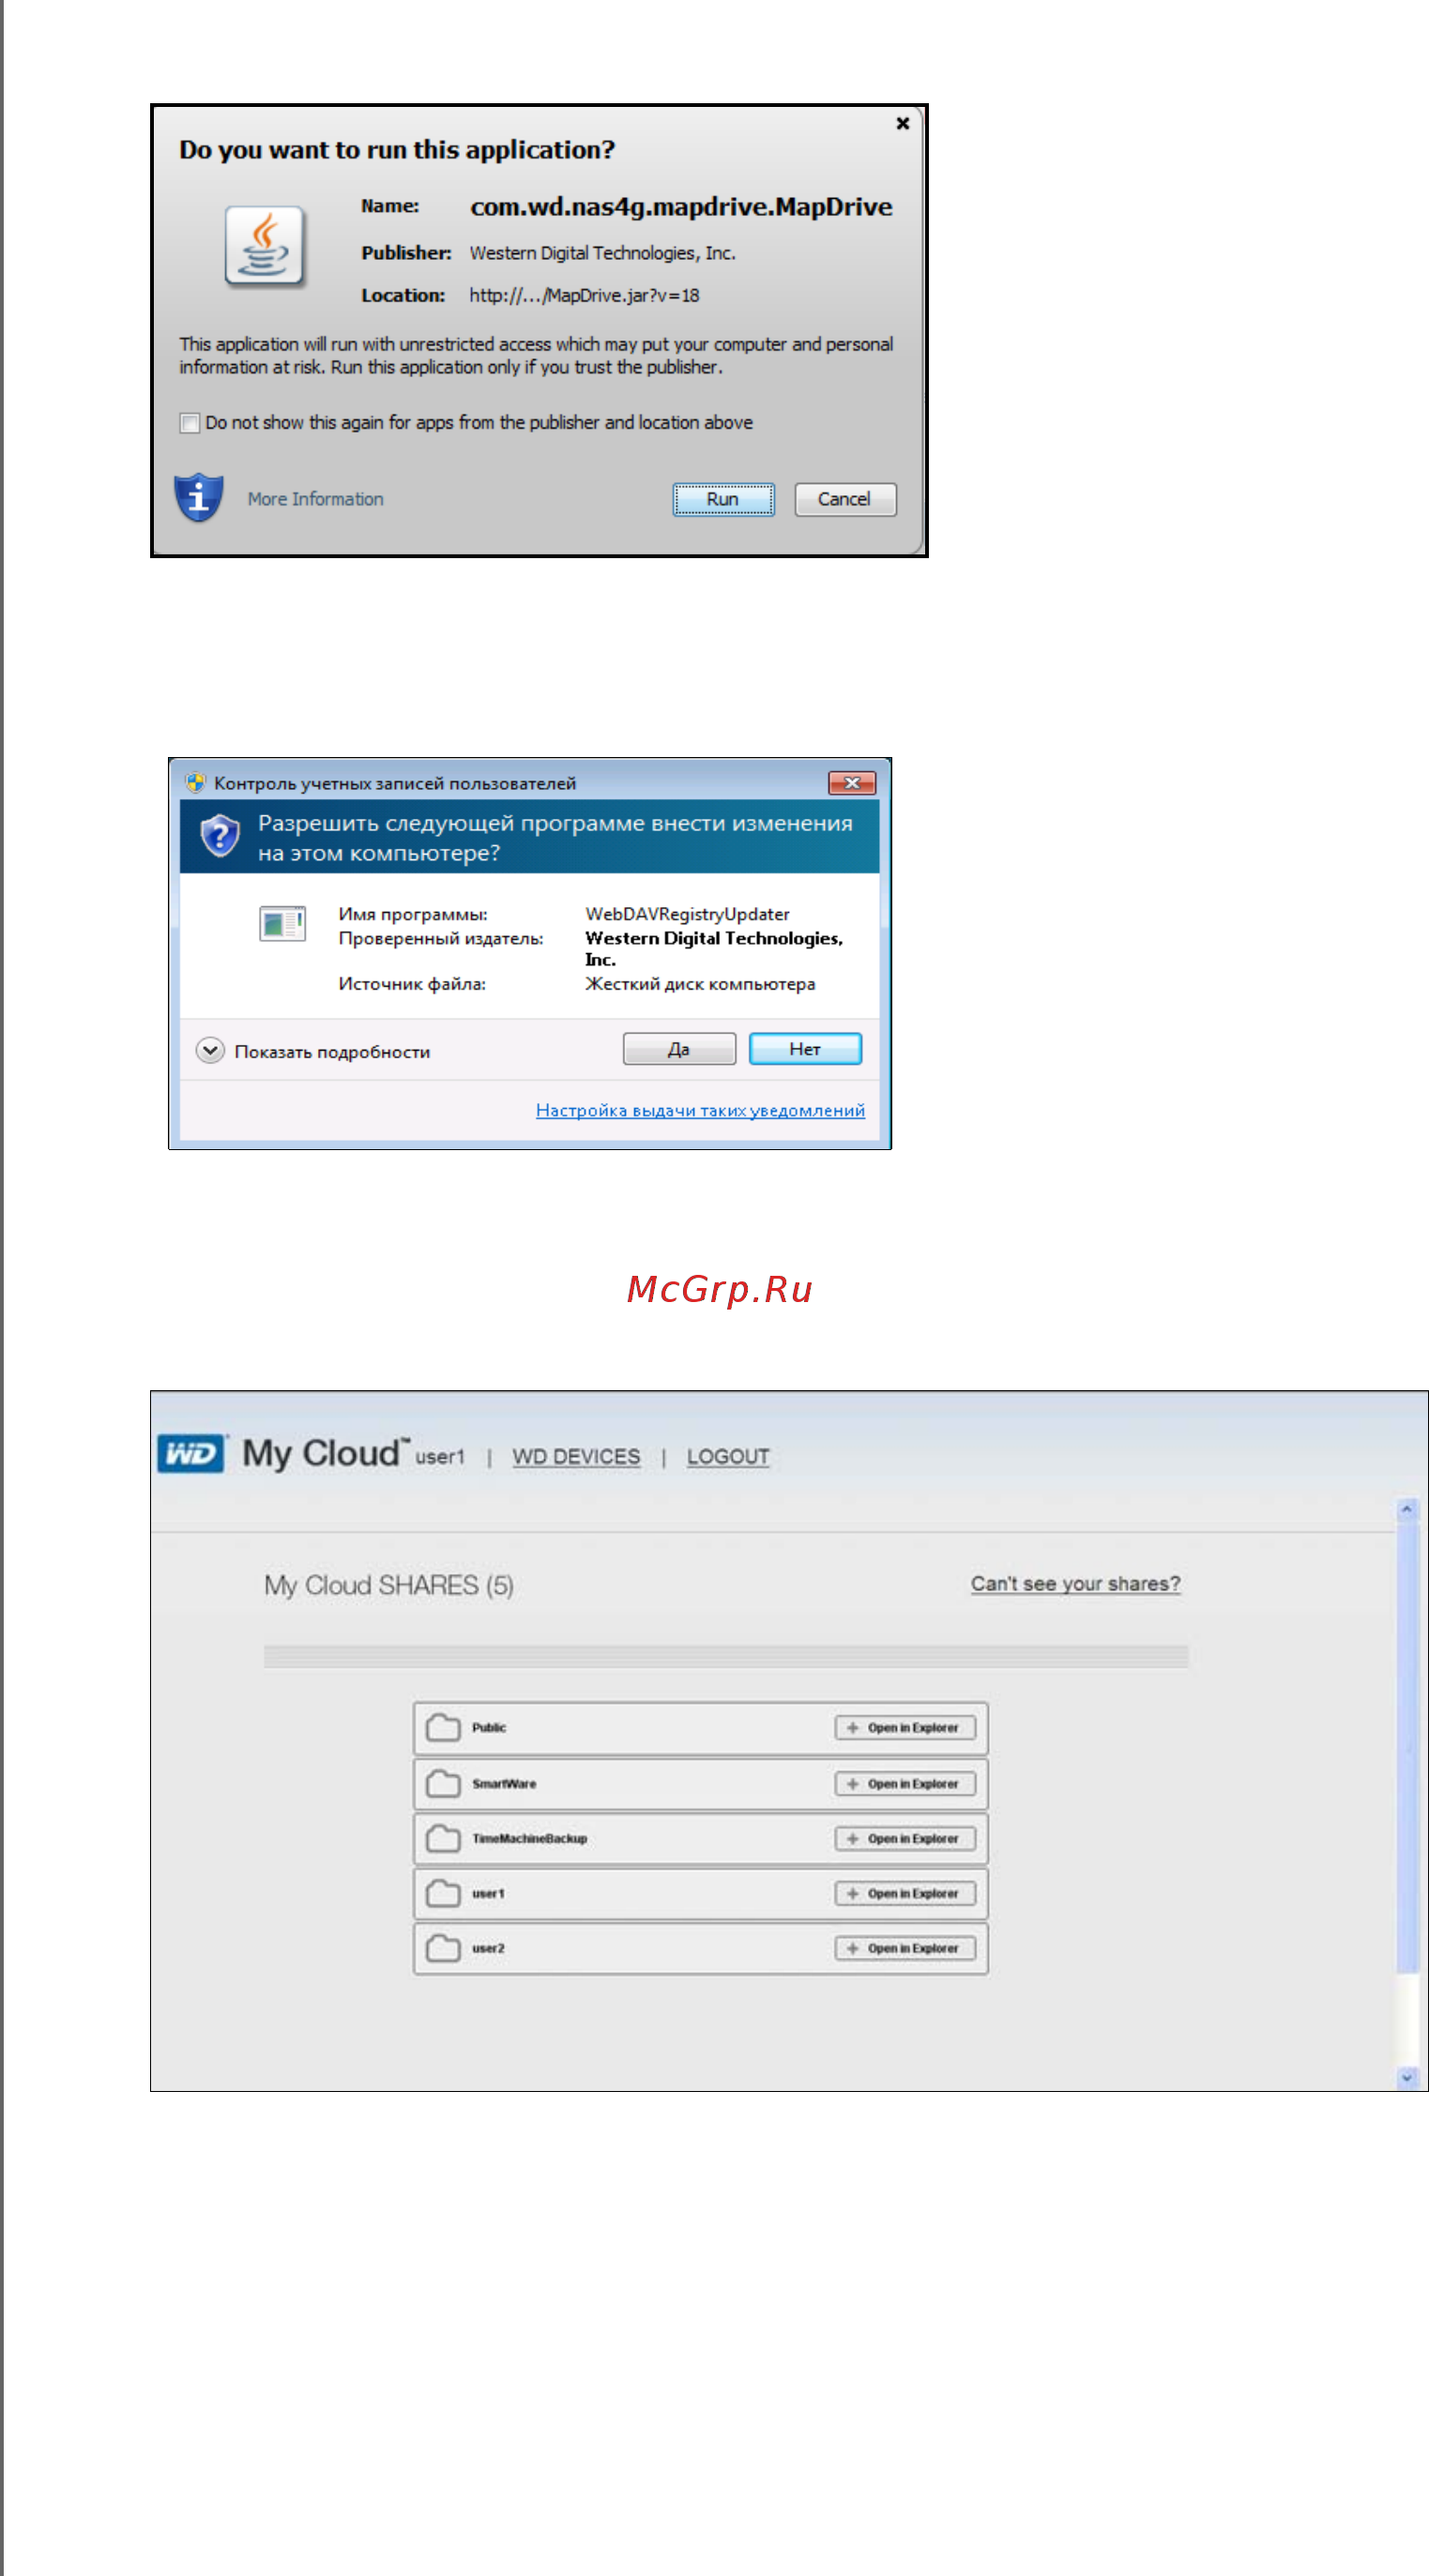Click the 'SmartWare' share name

pyautogui.click(x=504, y=1784)
